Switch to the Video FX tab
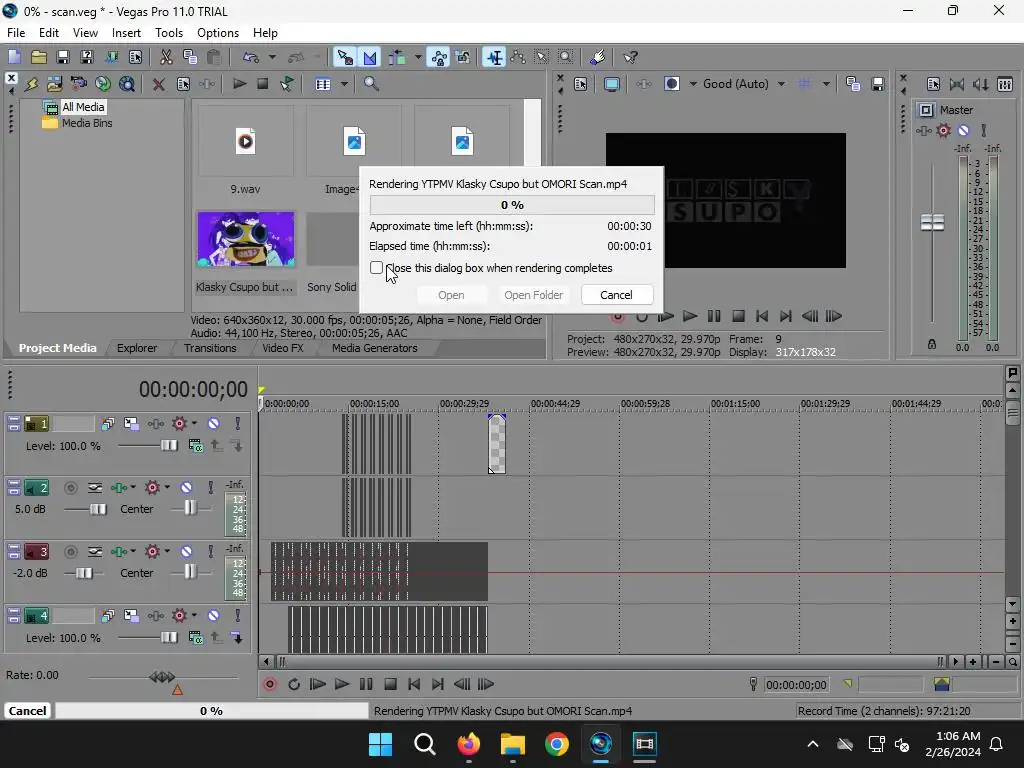Image resolution: width=1024 pixels, height=768 pixels. click(x=283, y=348)
